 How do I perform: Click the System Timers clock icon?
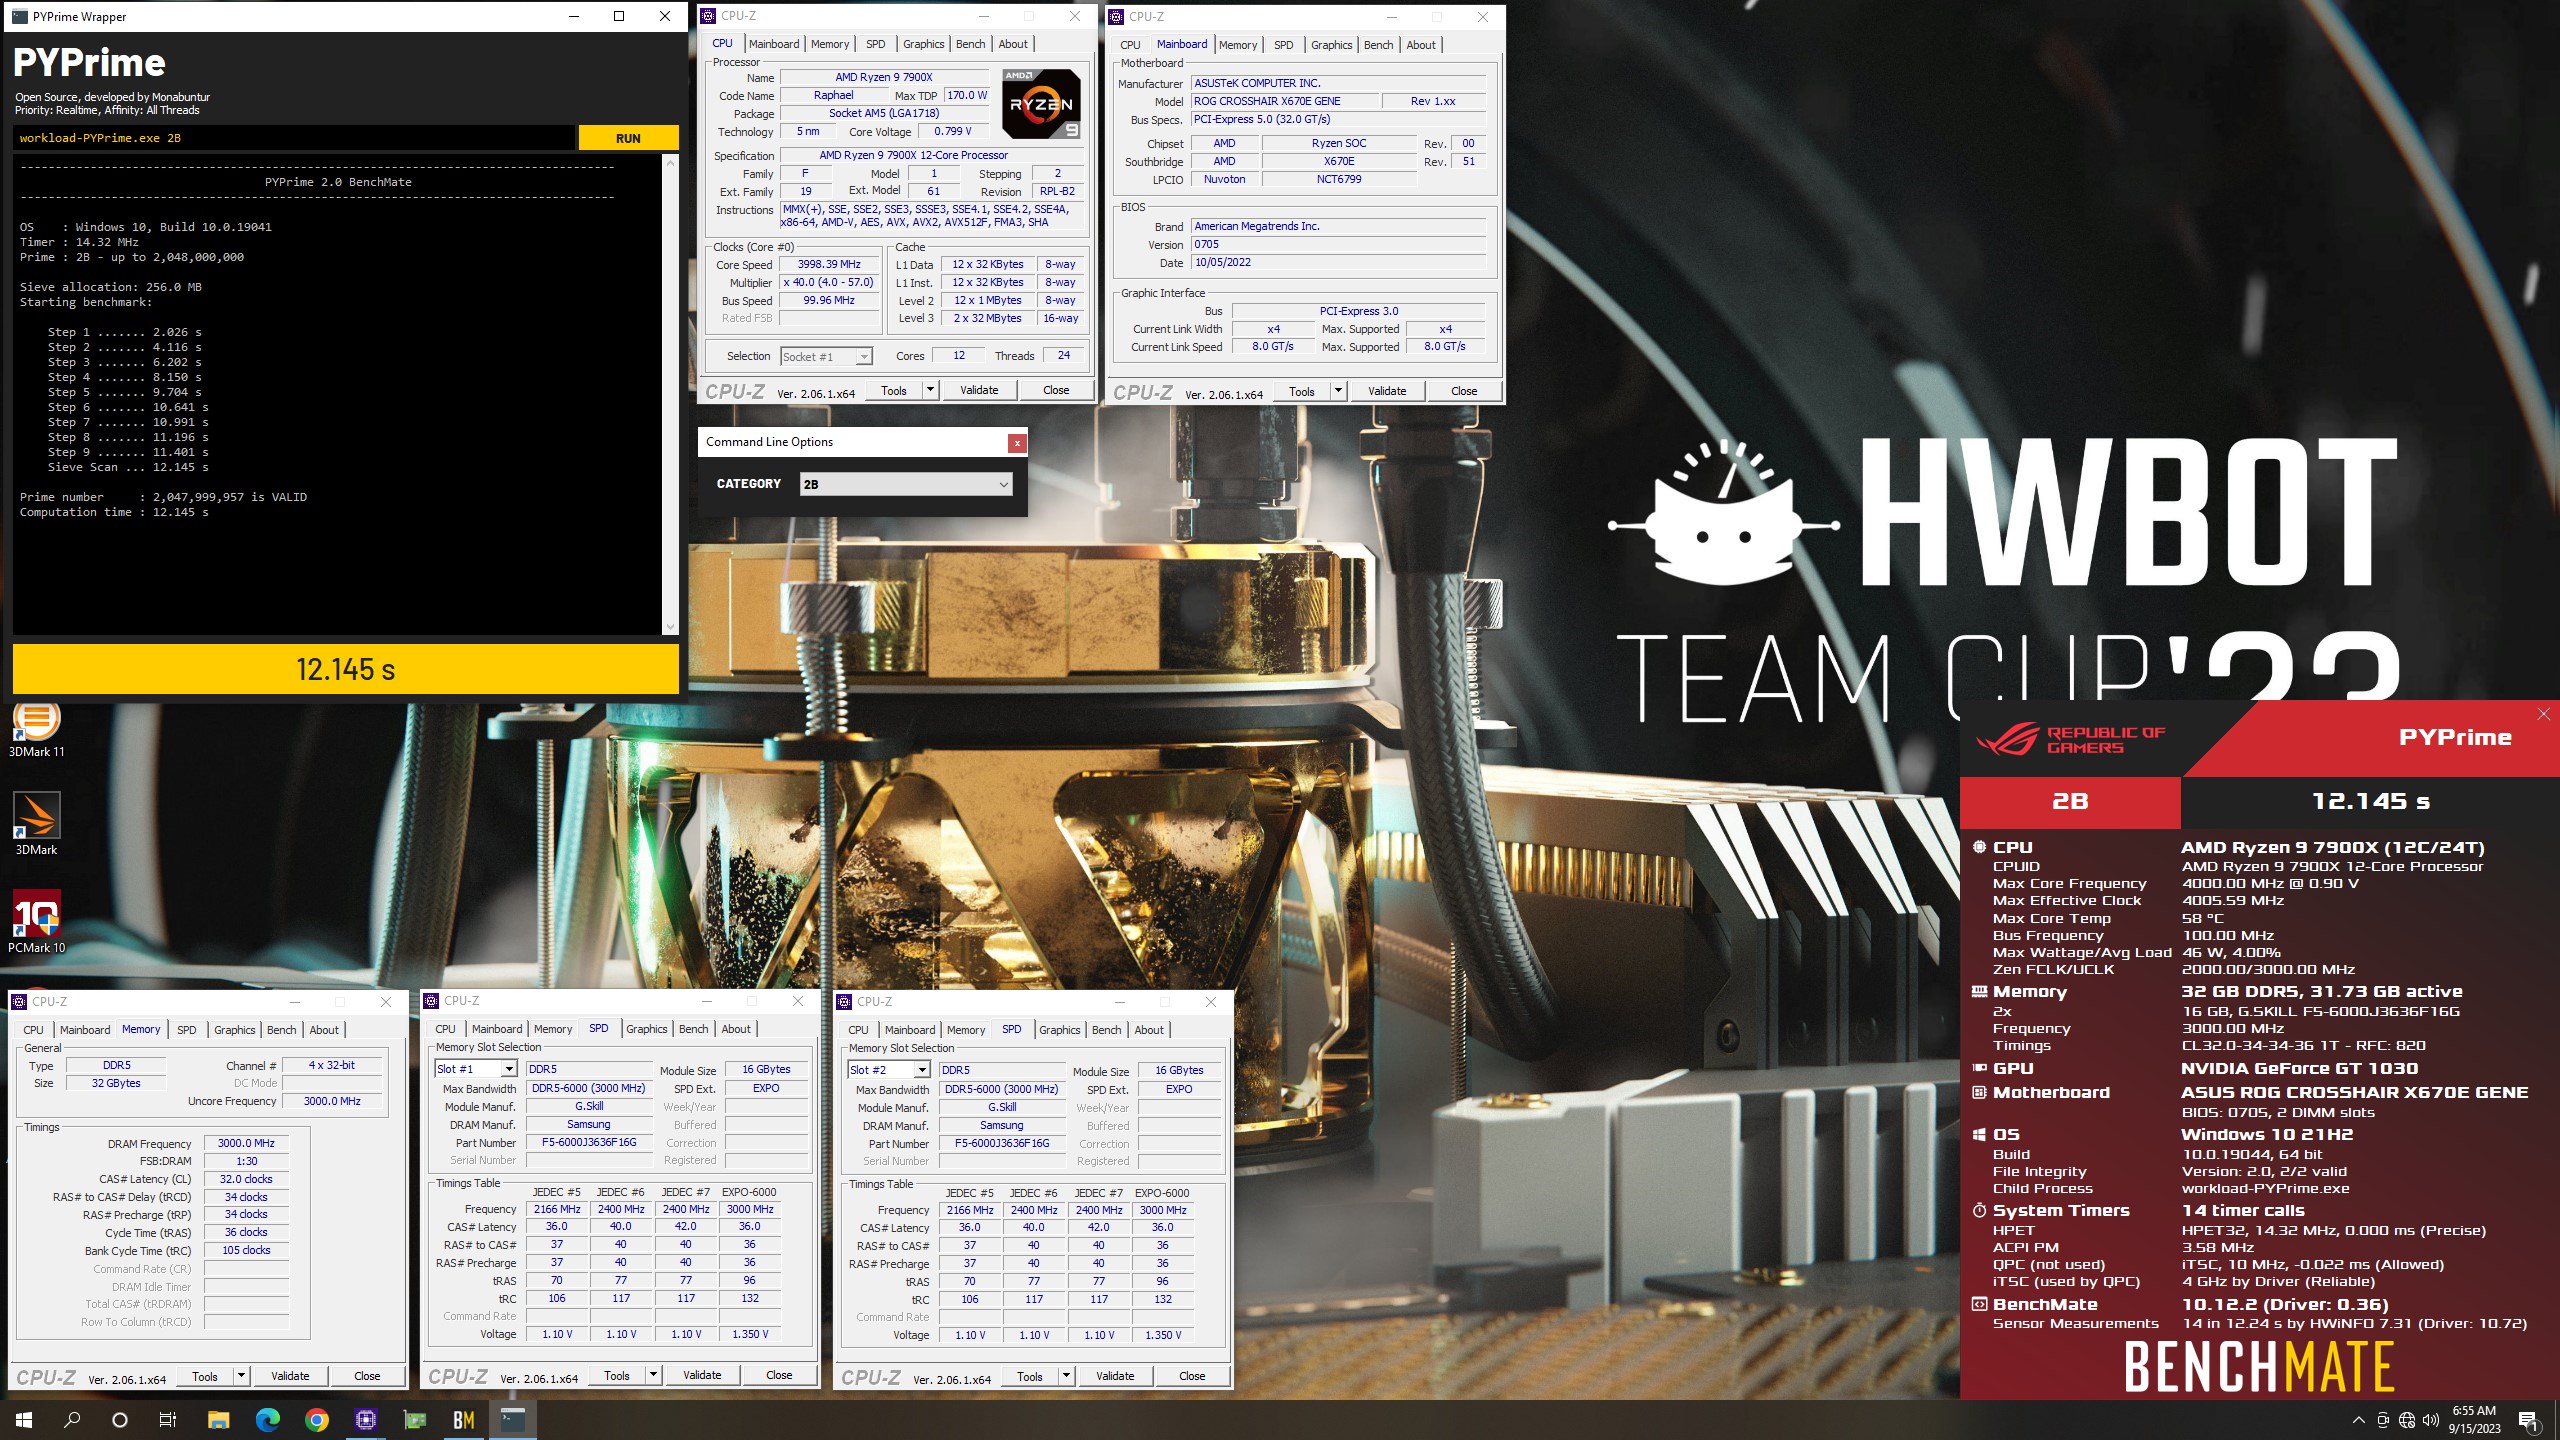click(1979, 1210)
